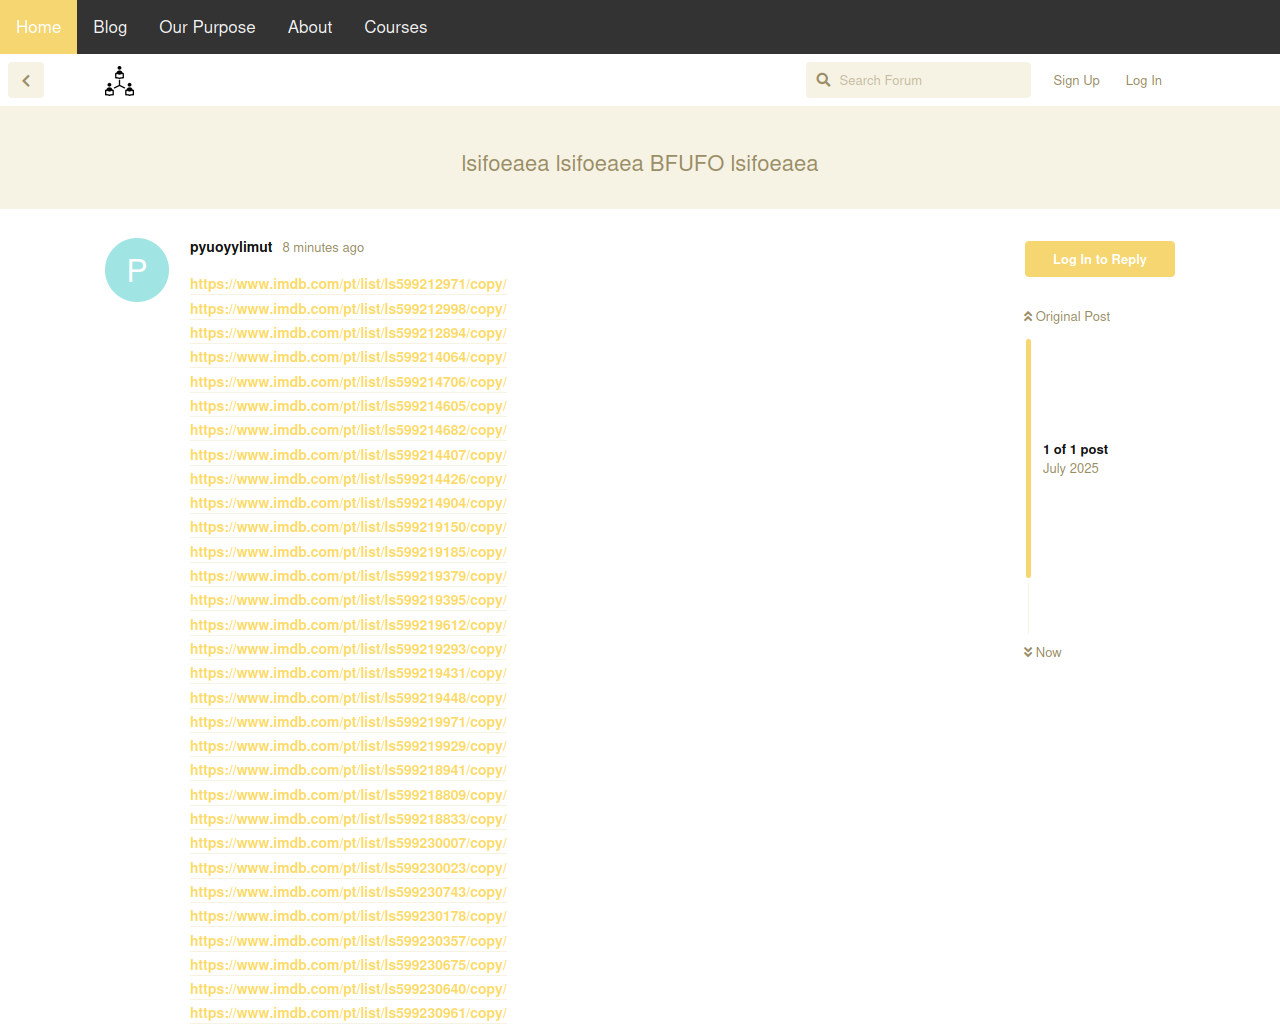Open the Blog menu item
Image resolution: width=1280 pixels, height=1024 pixels.
pyautogui.click(x=110, y=27)
